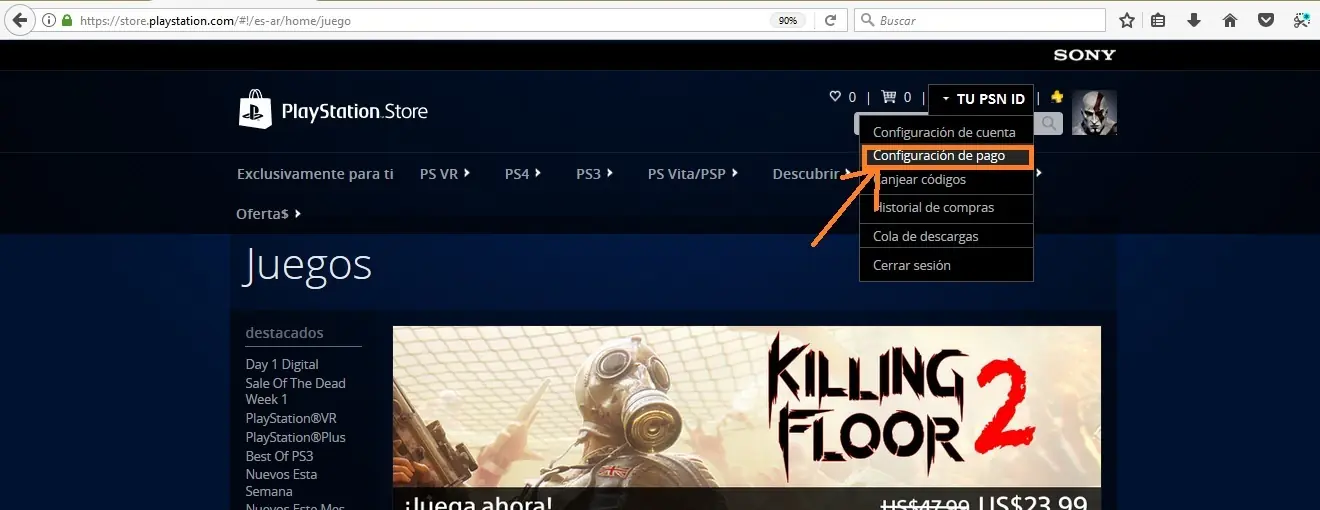
Task: Click the Killing Floor 2 banner
Action: (746, 418)
